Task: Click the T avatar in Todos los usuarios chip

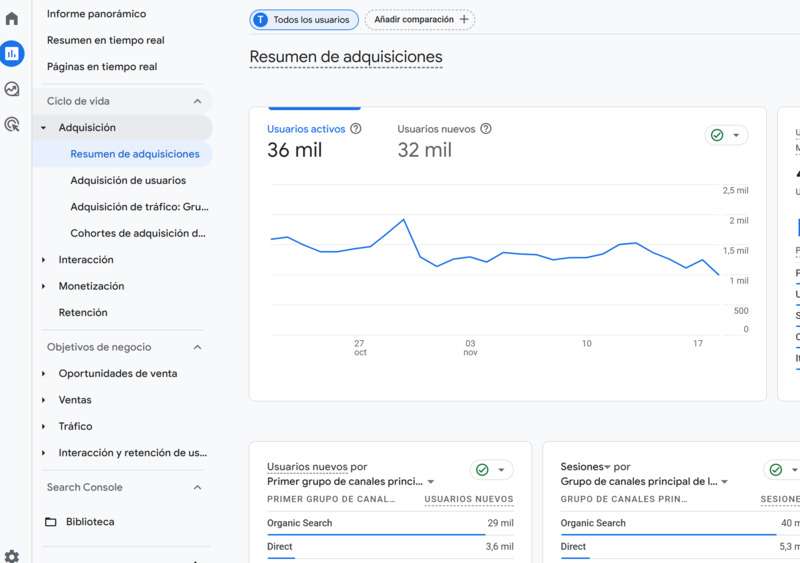Action: (x=261, y=20)
